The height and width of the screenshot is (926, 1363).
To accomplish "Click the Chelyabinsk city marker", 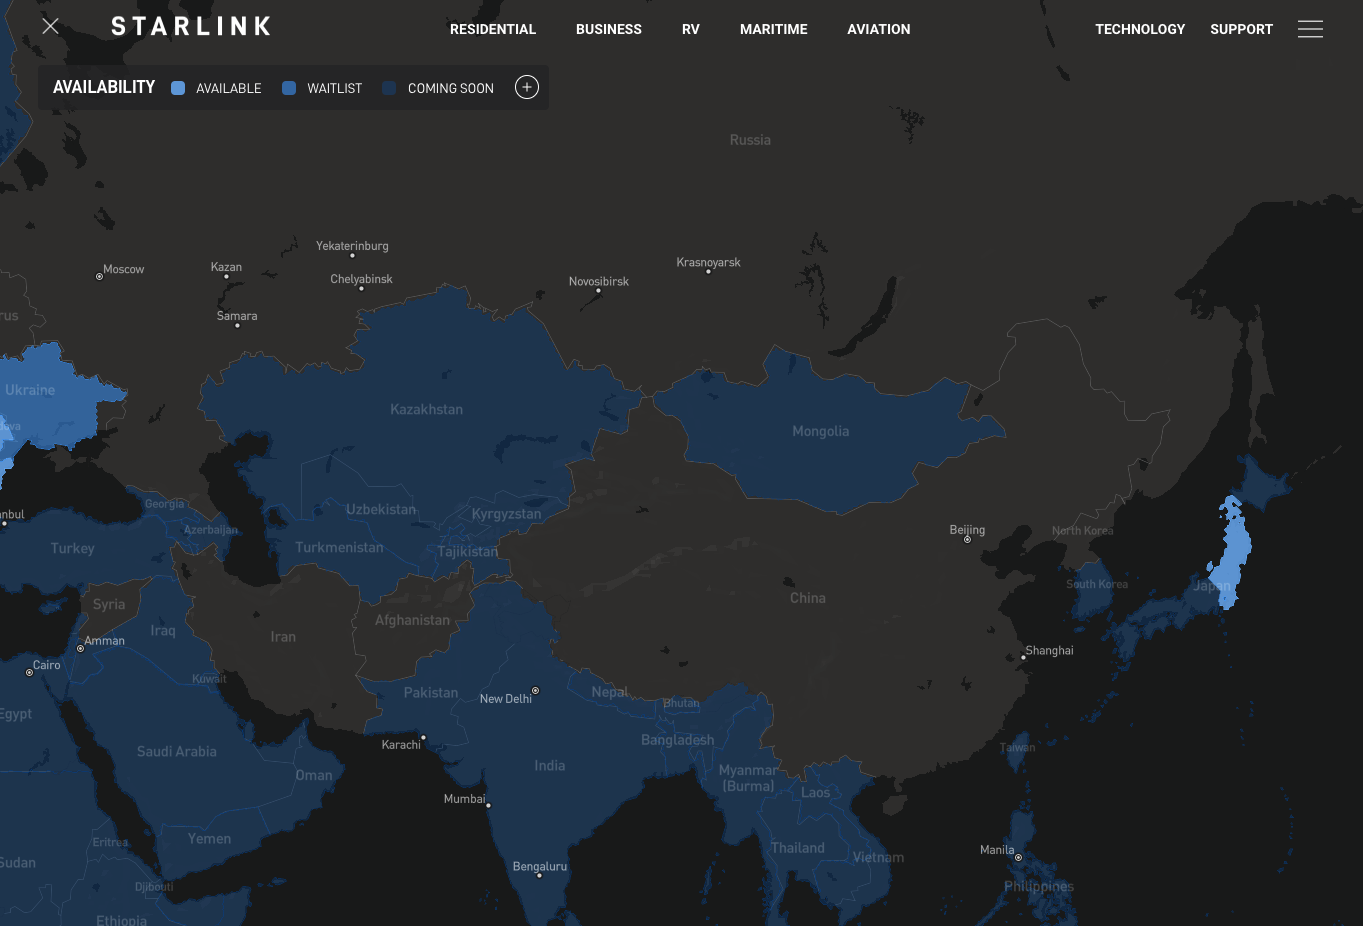I will click(361, 288).
